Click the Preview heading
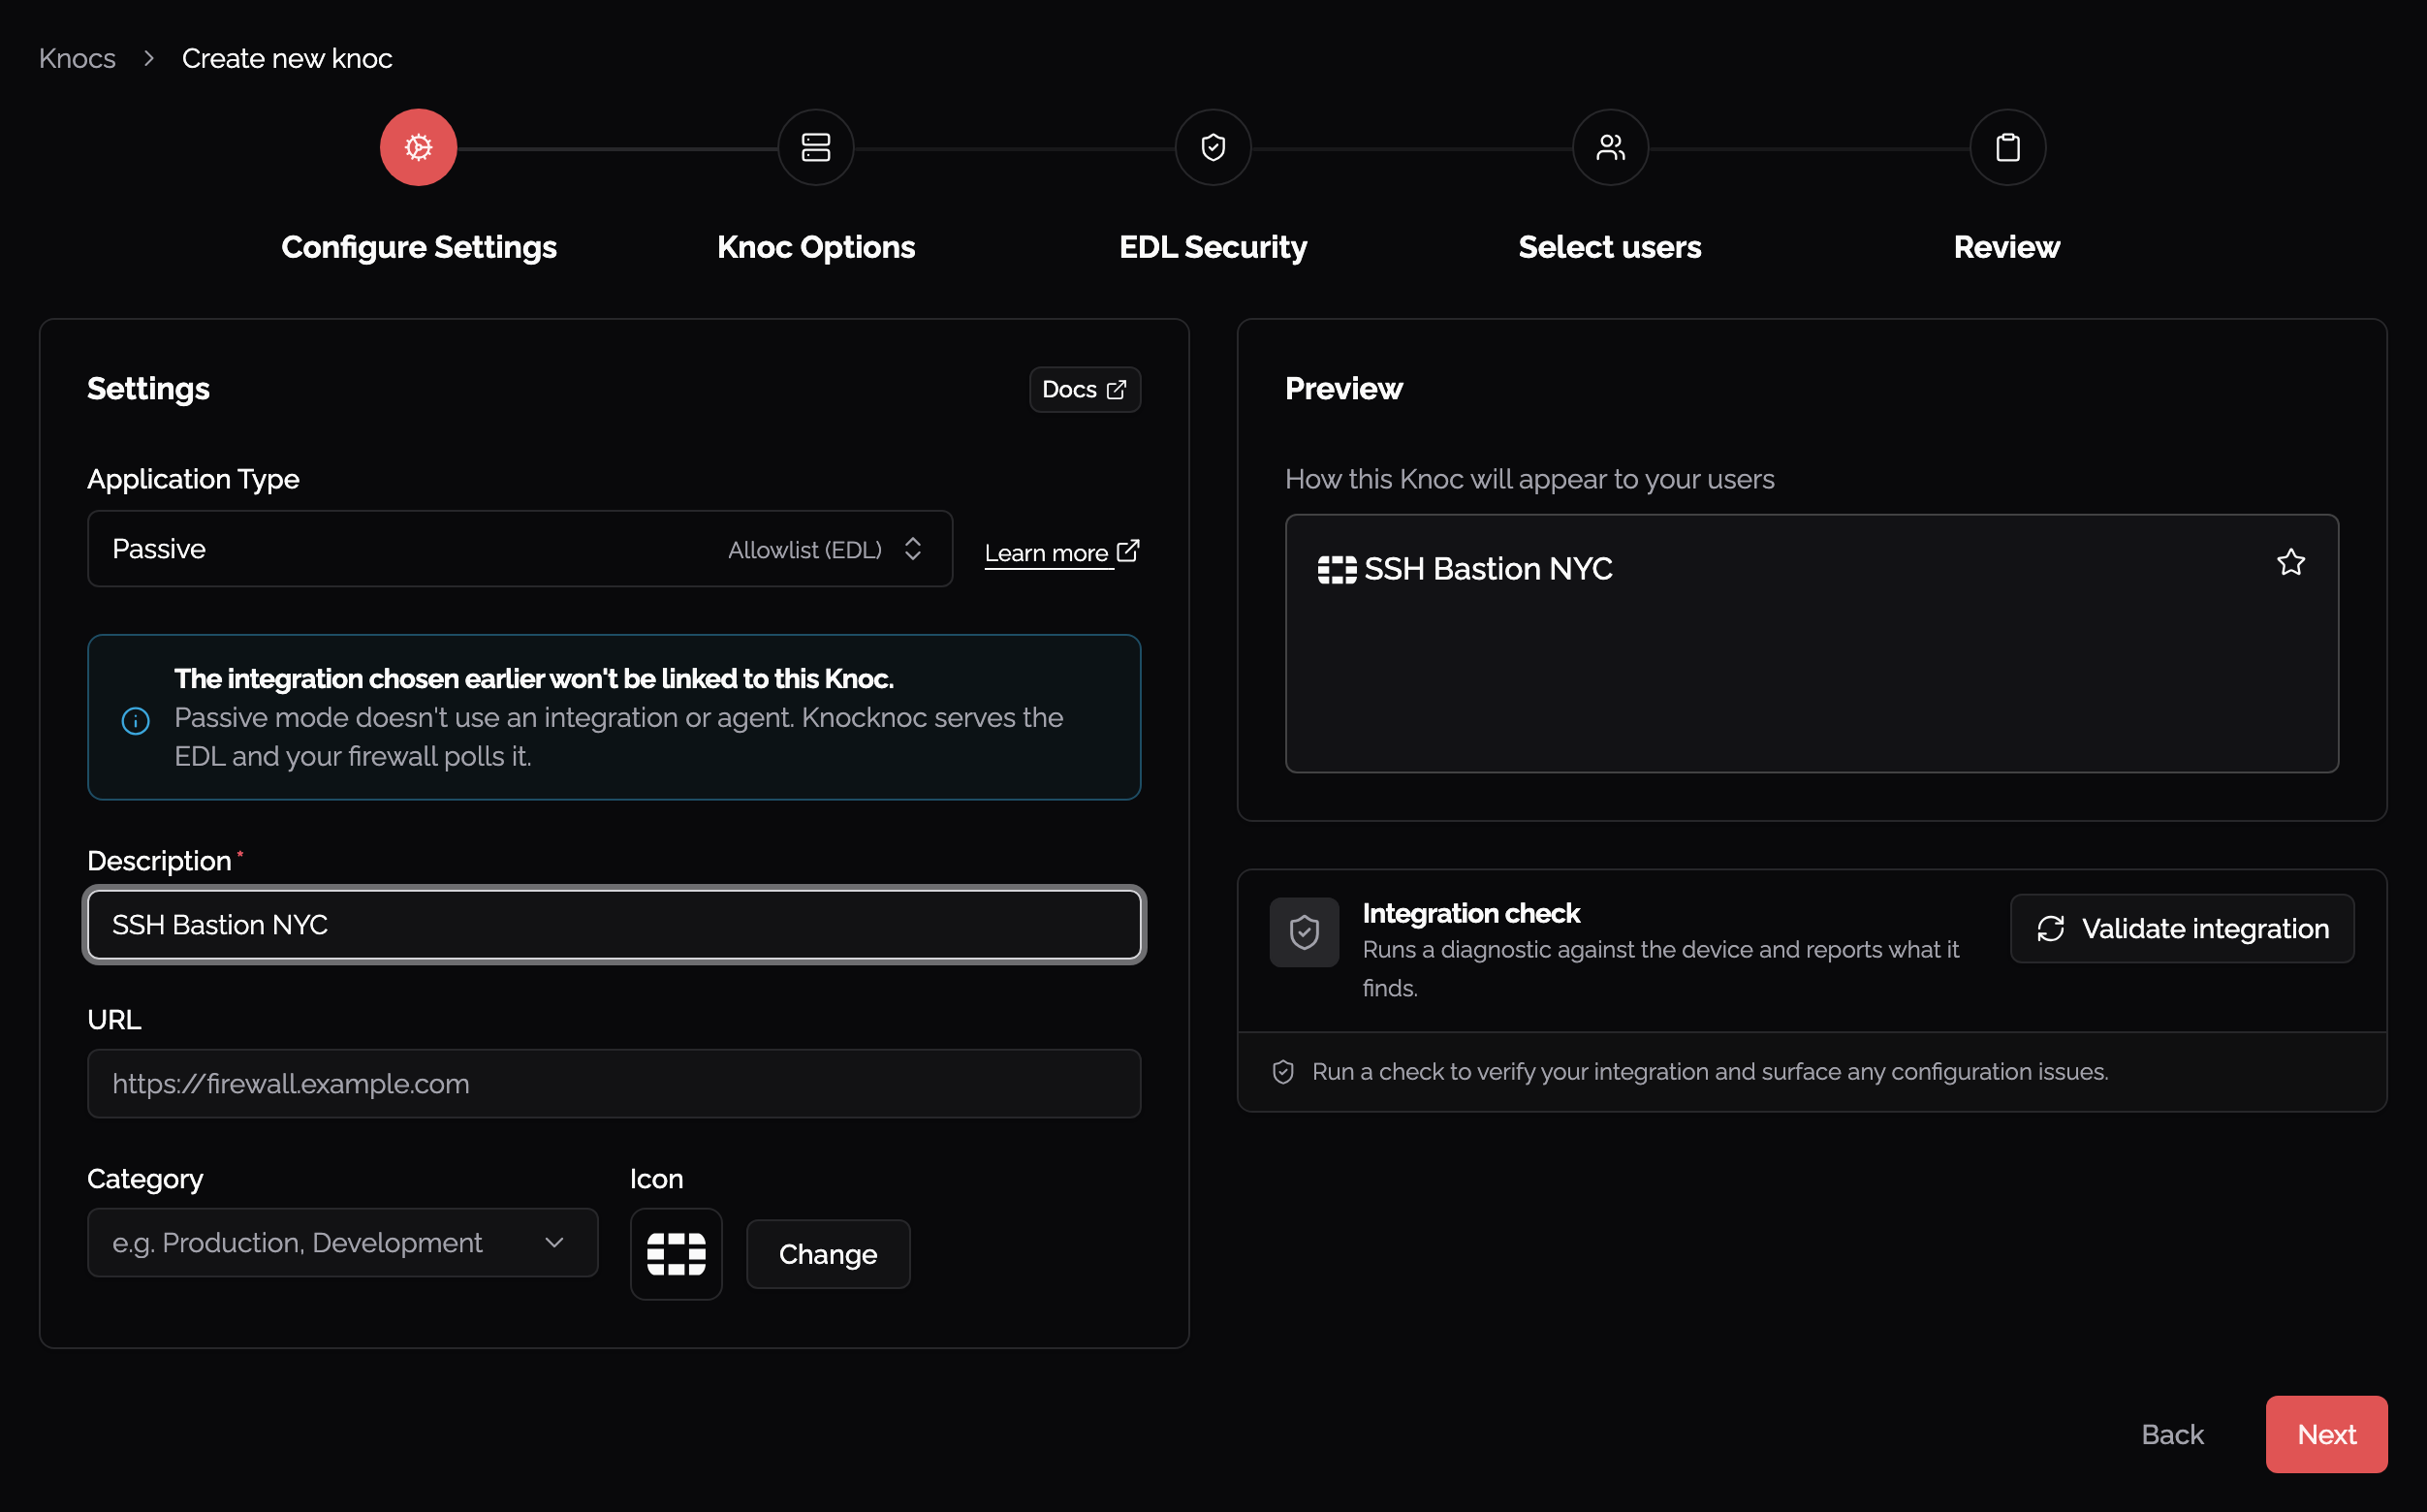 (1343, 389)
